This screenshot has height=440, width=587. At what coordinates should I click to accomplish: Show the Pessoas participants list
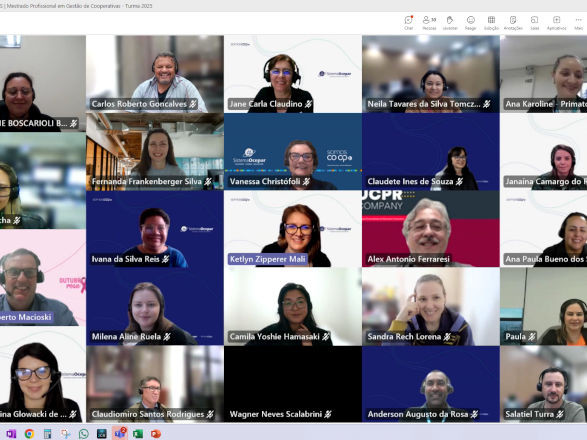[x=429, y=22]
